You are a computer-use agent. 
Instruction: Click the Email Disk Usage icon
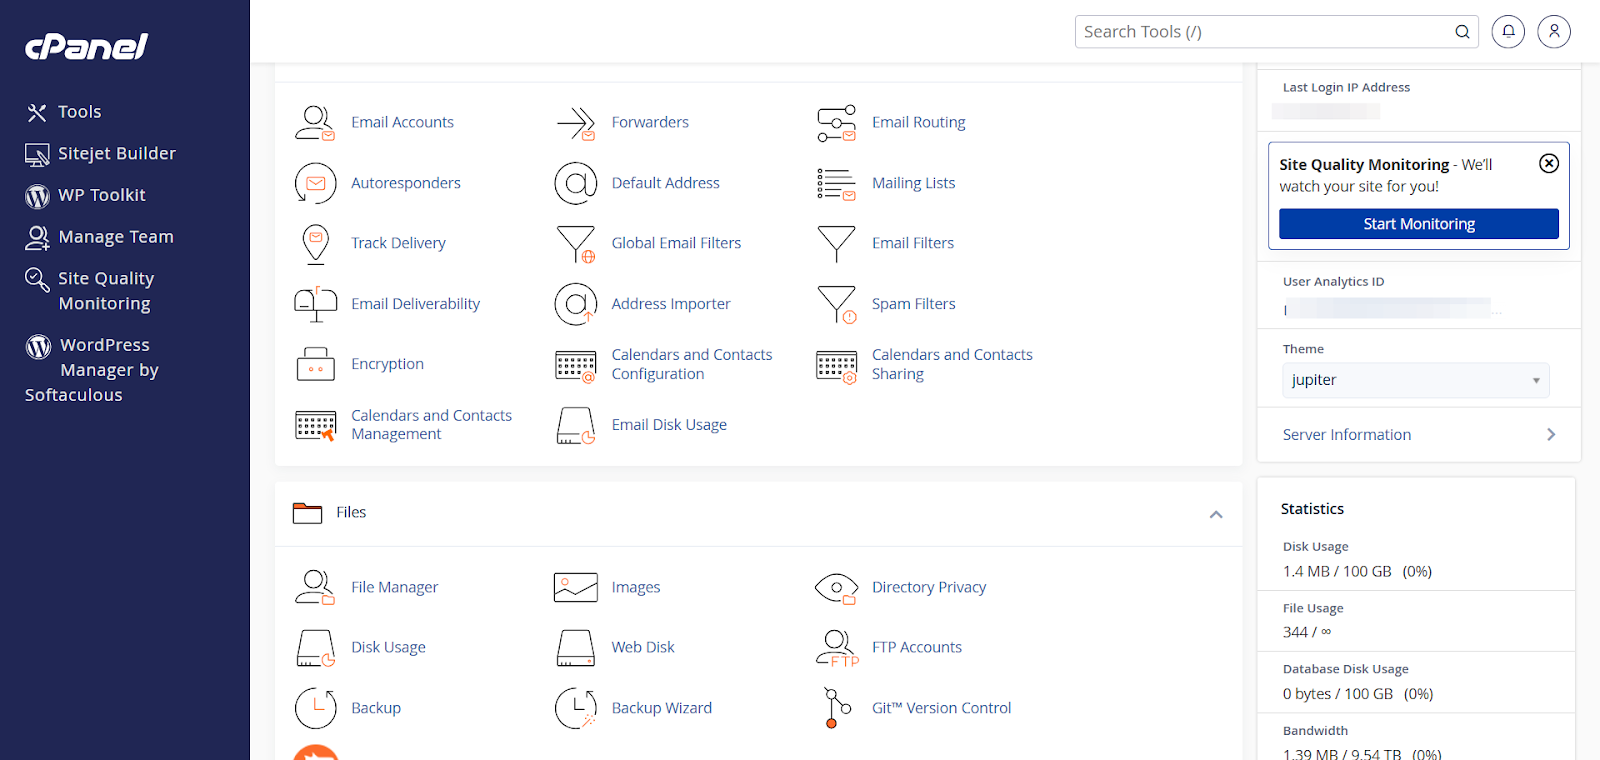(x=576, y=425)
